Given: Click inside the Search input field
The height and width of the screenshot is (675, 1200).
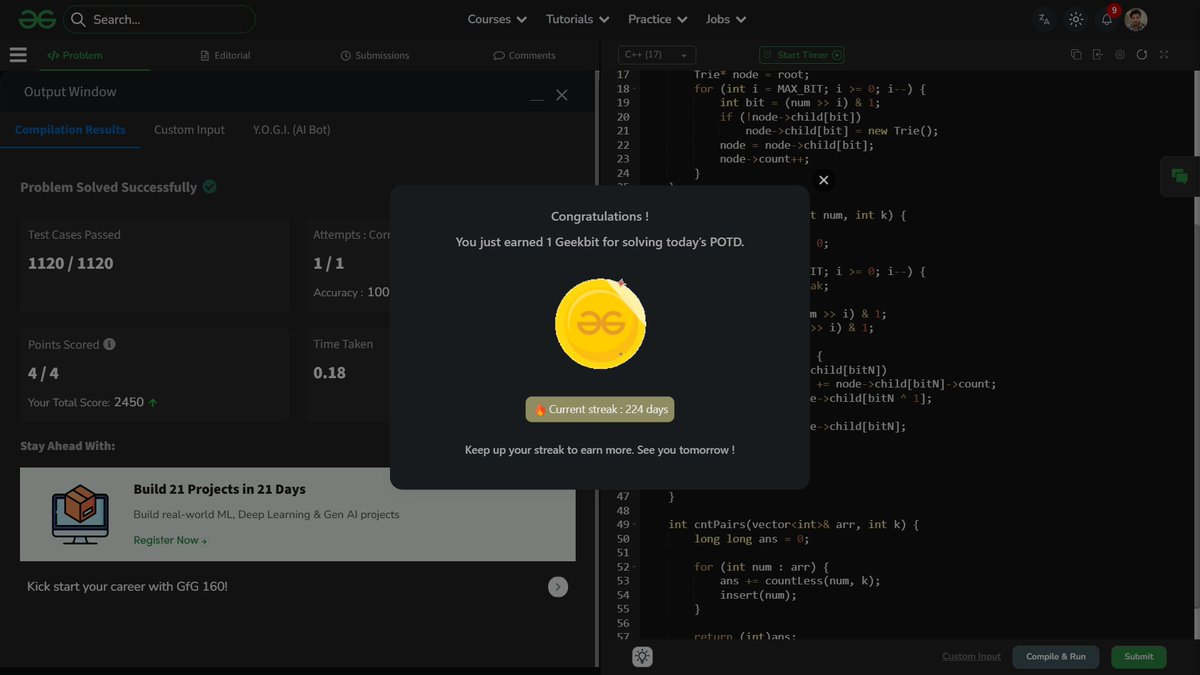Looking at the screenshot, I should point(160,18).
